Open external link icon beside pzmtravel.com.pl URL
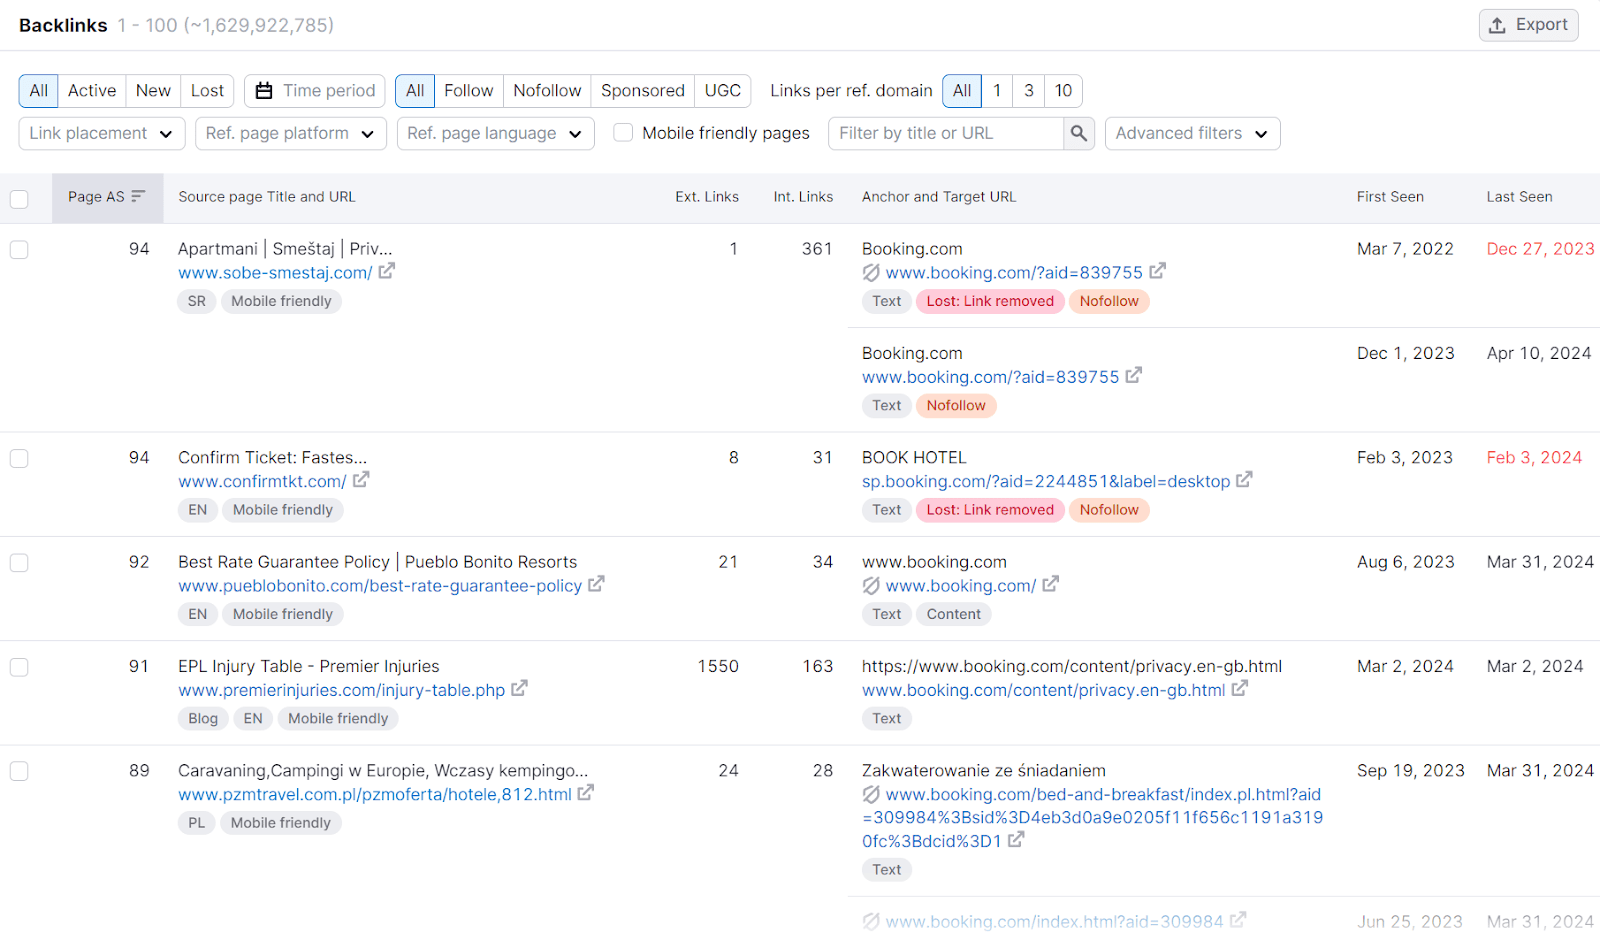1600x948 pixels. tap(586, 793)
